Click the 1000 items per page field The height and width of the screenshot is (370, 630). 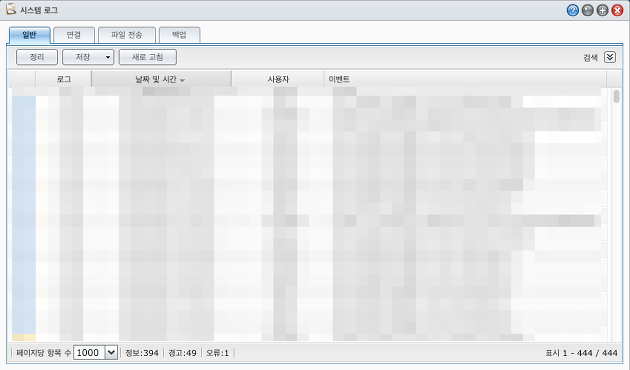click(x=89, y=353)
